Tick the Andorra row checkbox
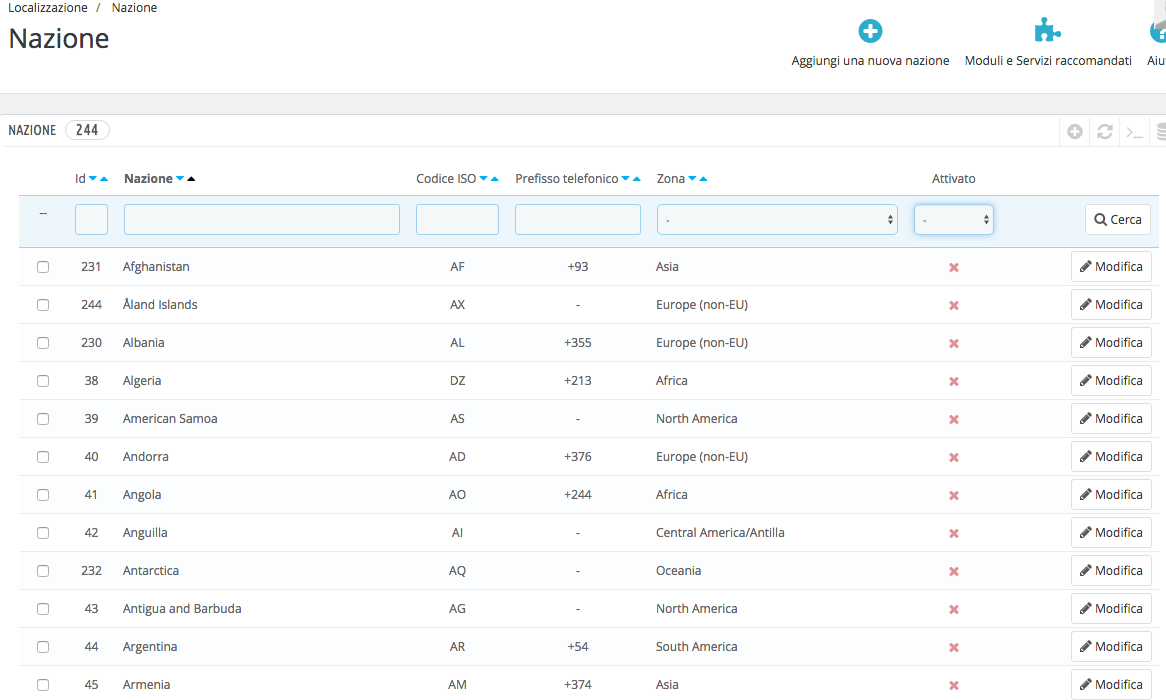The height and width of the screenshot is (700, 1166). click(x=43, y=457)
